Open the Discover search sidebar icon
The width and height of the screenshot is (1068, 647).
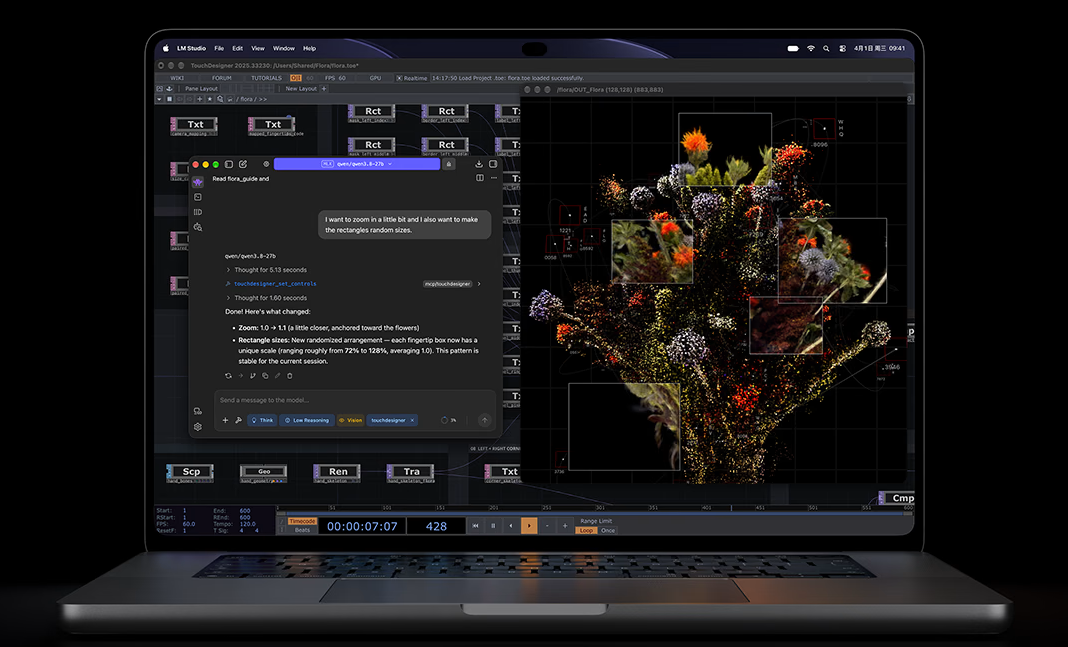click(x=198, y=227)
